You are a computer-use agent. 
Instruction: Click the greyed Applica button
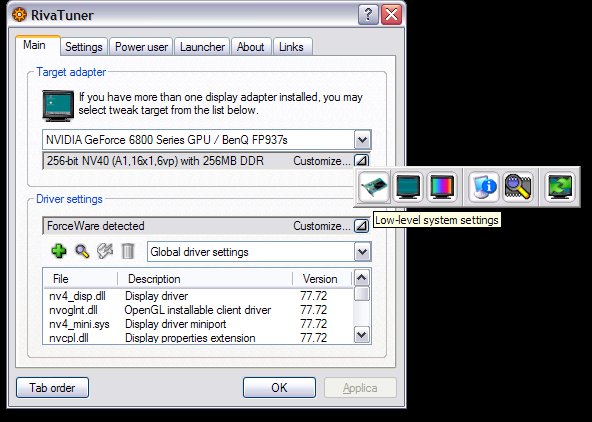360,388
